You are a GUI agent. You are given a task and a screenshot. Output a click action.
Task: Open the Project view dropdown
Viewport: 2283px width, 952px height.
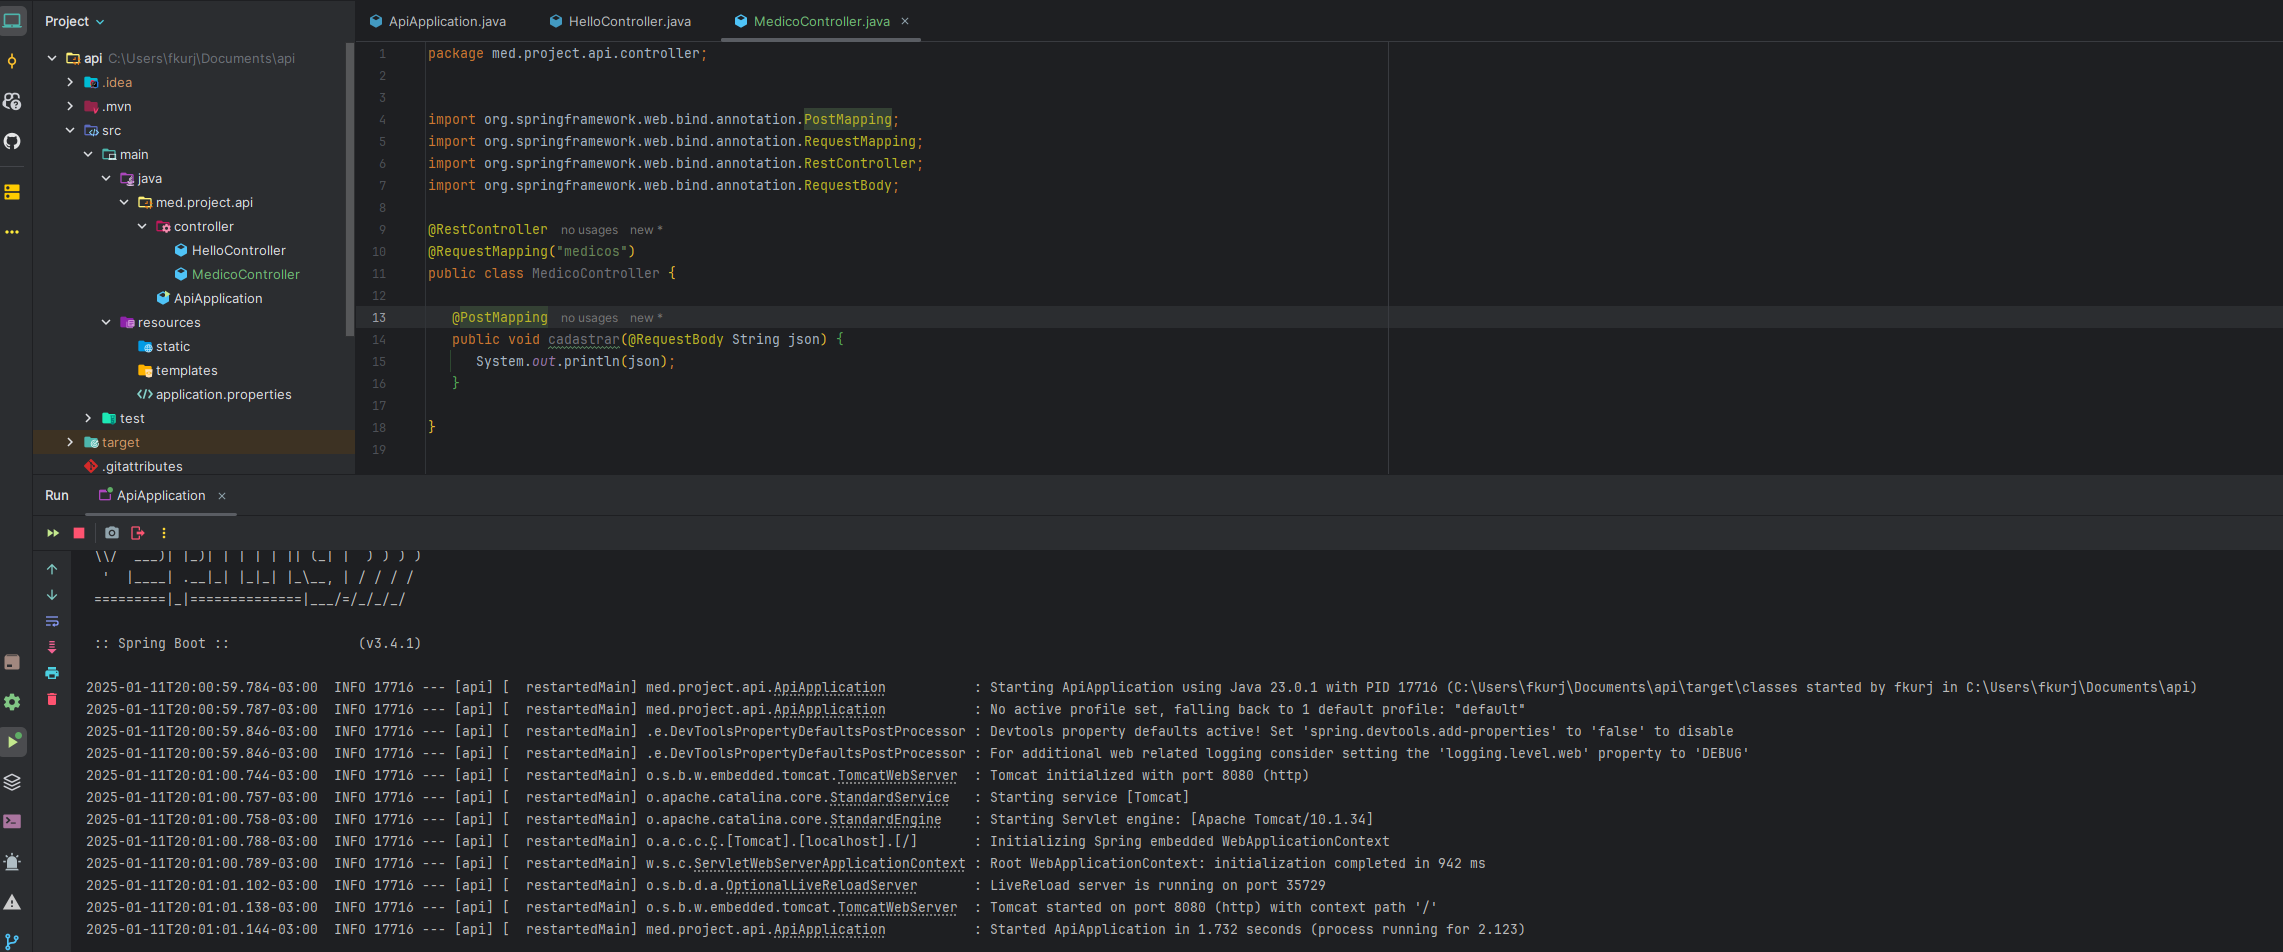[x=74, y=21]
